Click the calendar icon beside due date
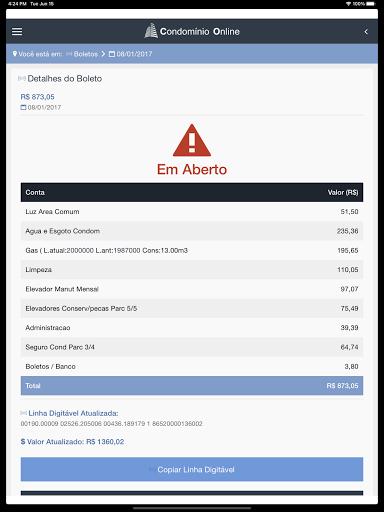Viewport: 384px width, 512px height. click(23, 107)
